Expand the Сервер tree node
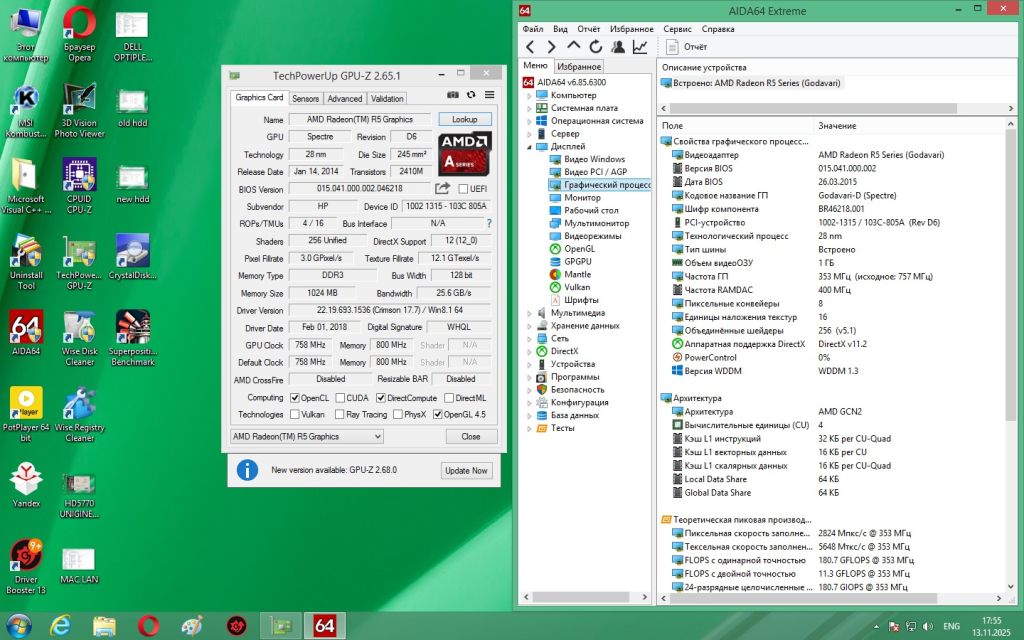Image resolution: width=1024 pixels, height=640 pixels. 529,134
